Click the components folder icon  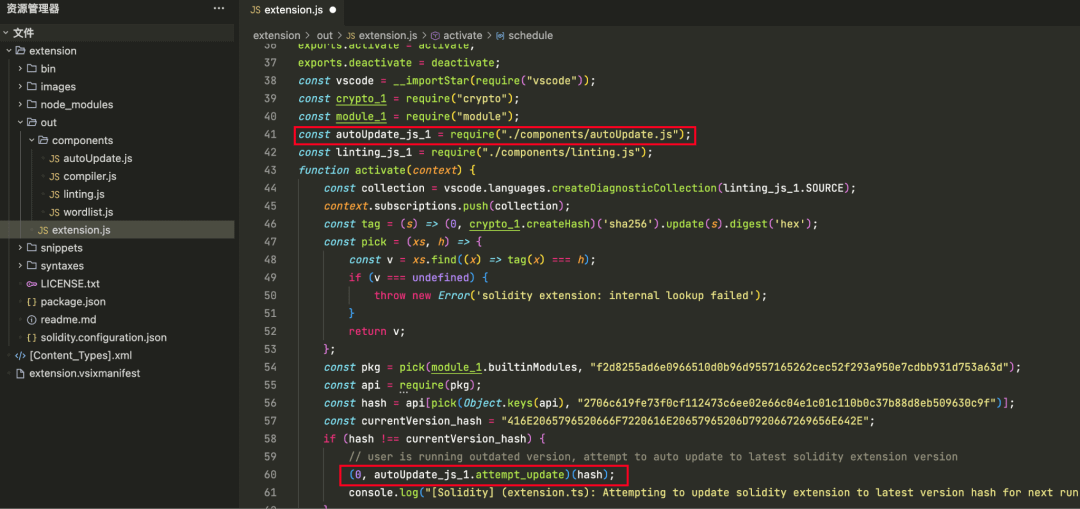(43, 141)
